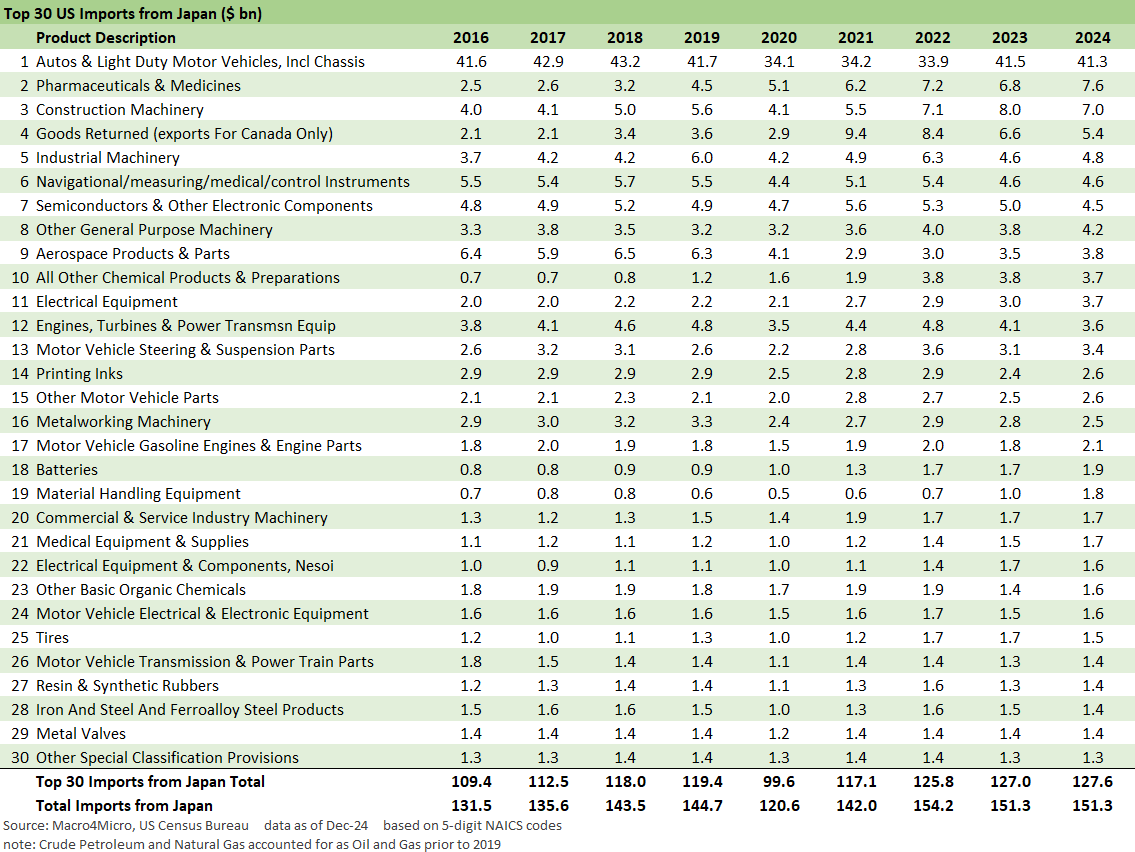The image size is (1135, 852).
Task: Click the 'Metal Valves' row label
Action: 80,733
